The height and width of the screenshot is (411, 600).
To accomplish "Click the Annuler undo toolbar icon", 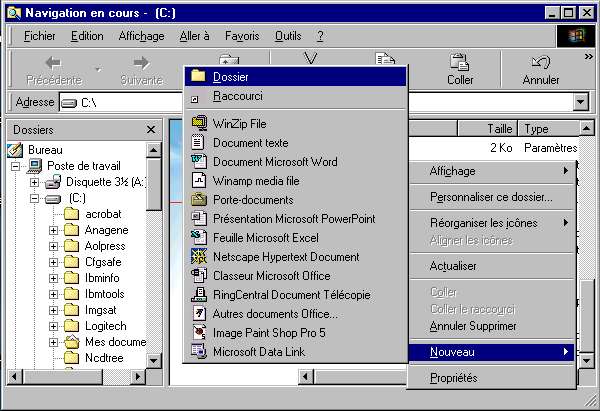I will point(541,62).
